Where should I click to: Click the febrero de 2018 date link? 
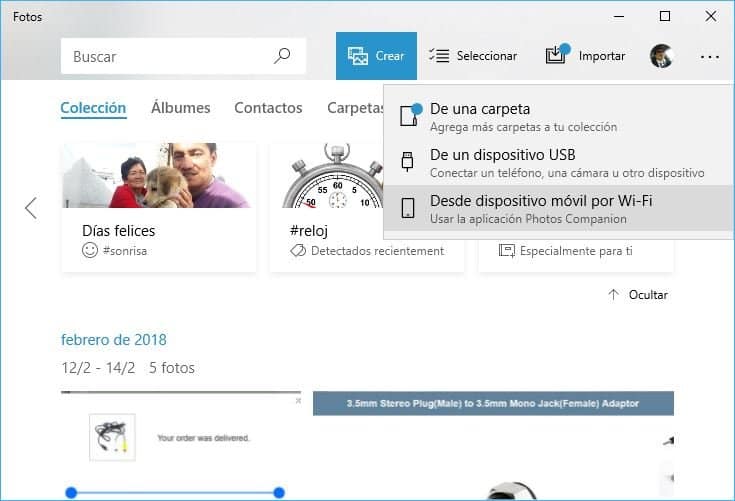tap(113, 340)
